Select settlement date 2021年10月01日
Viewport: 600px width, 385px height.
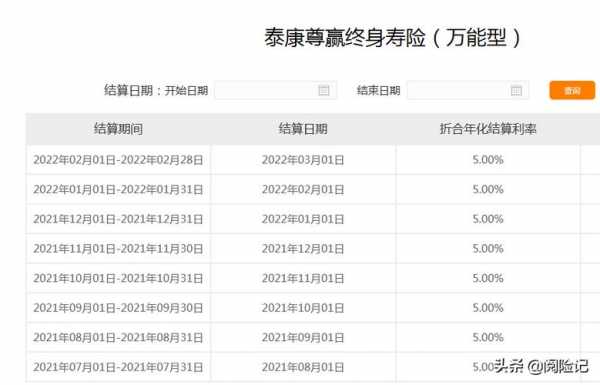click(x=303, y=308)
